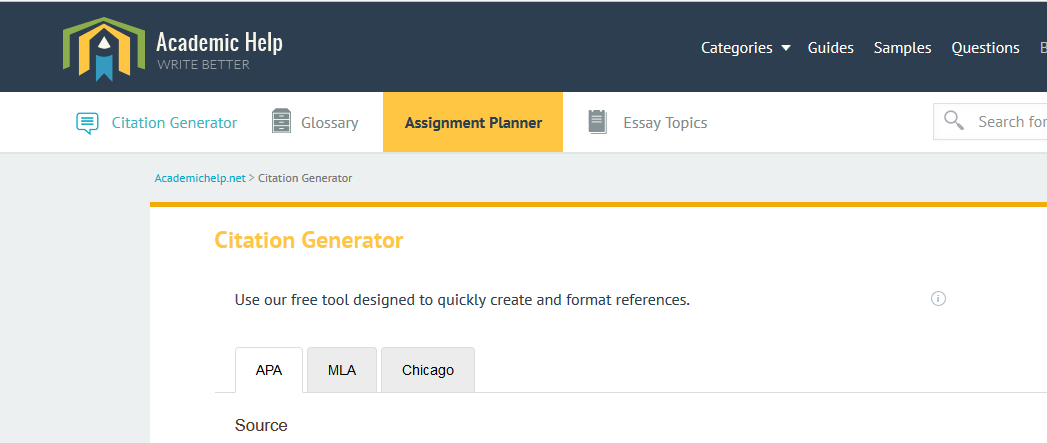This screenshot has width=1047, height=443.
Task: Click into the search input field
Action: (1010, 122)
